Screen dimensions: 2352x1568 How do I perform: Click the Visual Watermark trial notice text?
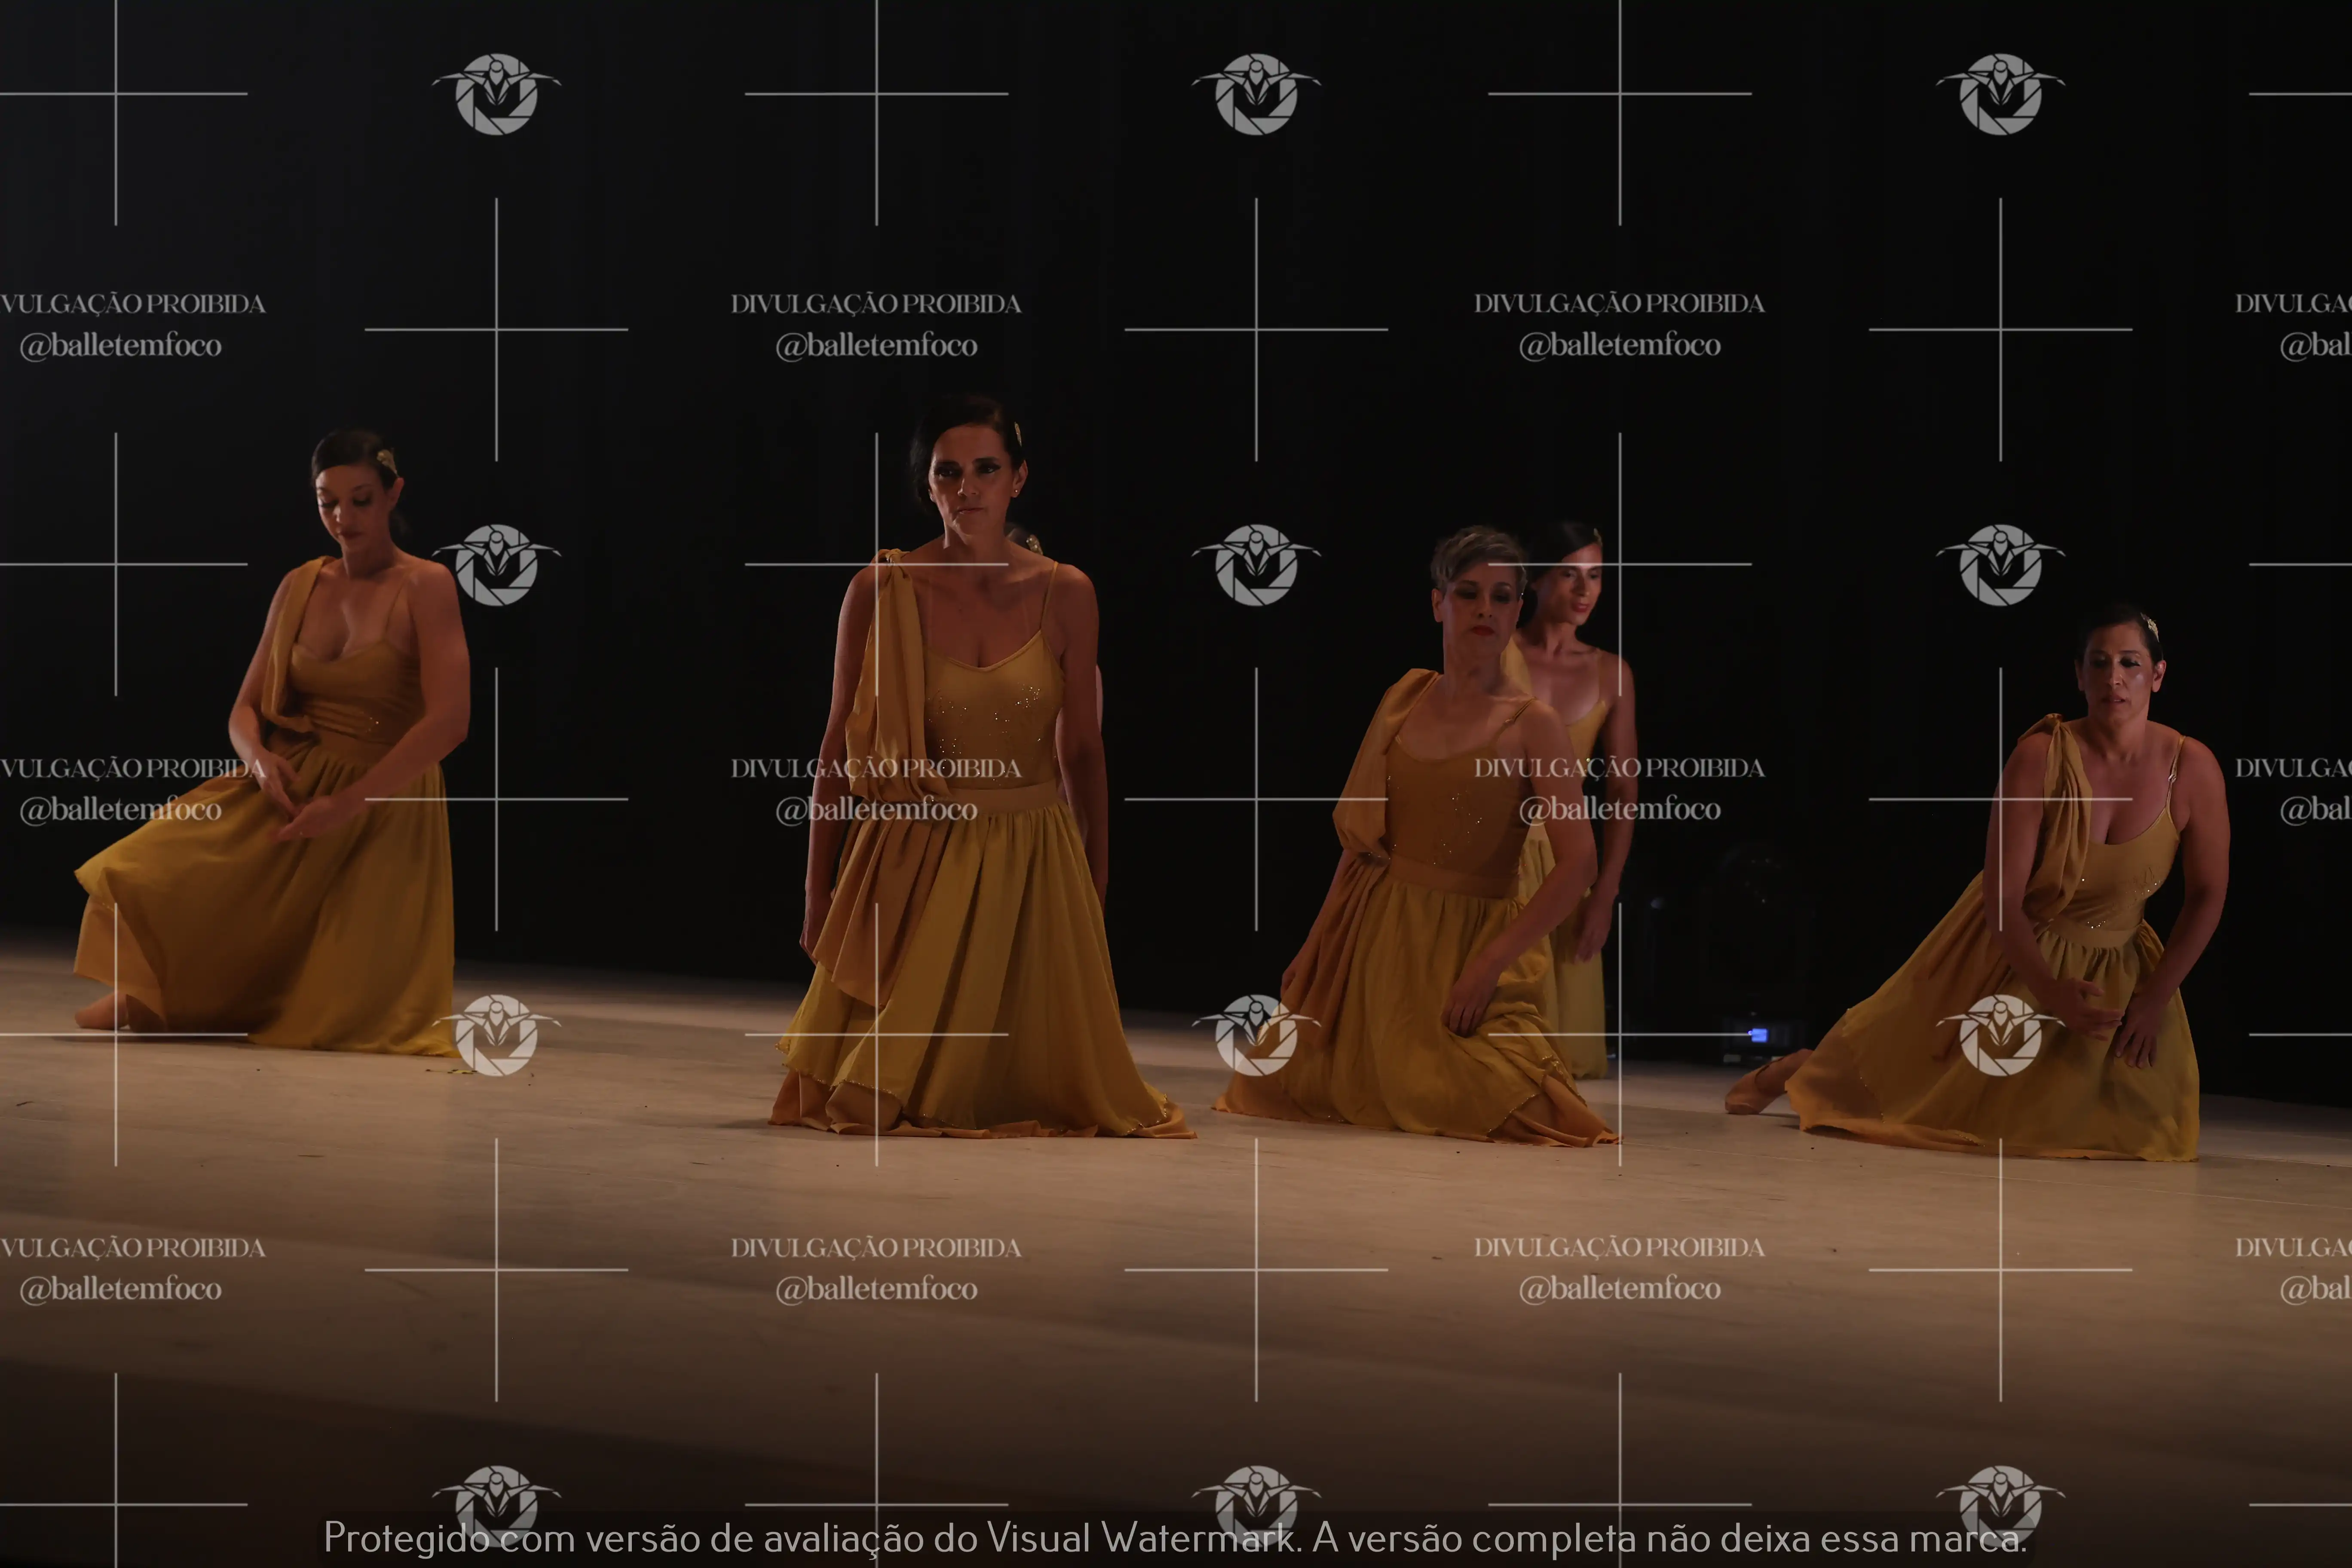[x=1175, y=1537]
